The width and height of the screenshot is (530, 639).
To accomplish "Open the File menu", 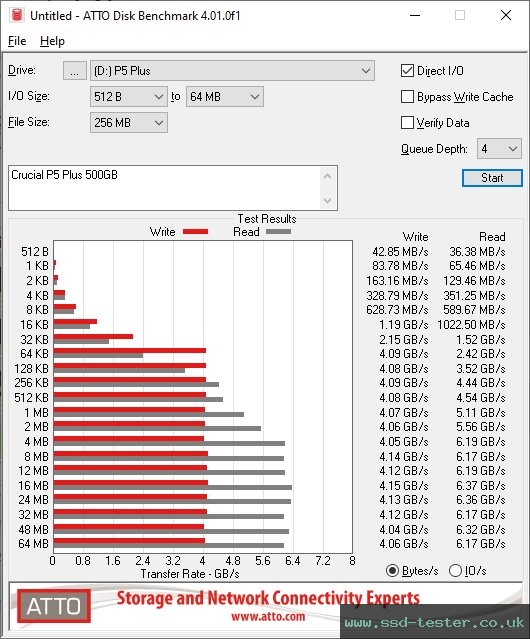I will 17,41.
